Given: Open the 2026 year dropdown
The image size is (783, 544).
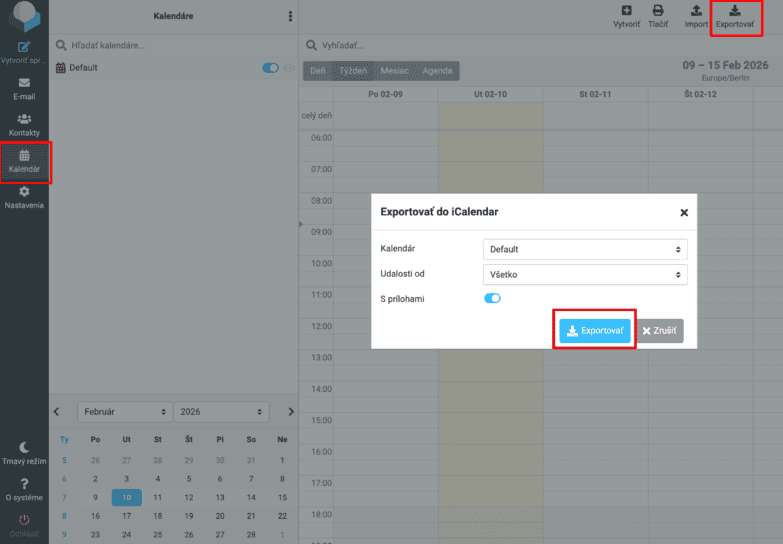Looking at the screenshot, I should pos(221,411).
